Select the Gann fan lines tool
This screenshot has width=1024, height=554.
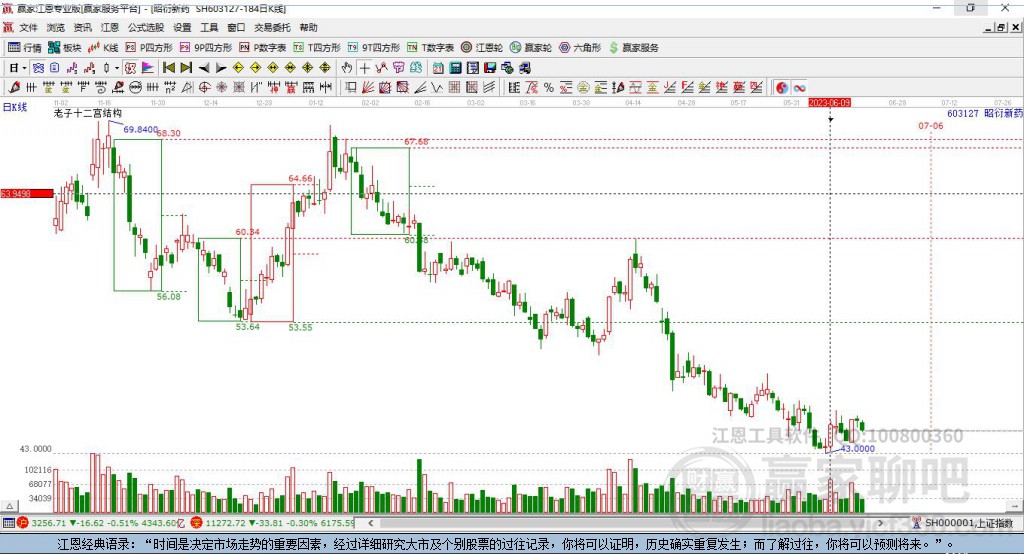(x=368, y=88)
